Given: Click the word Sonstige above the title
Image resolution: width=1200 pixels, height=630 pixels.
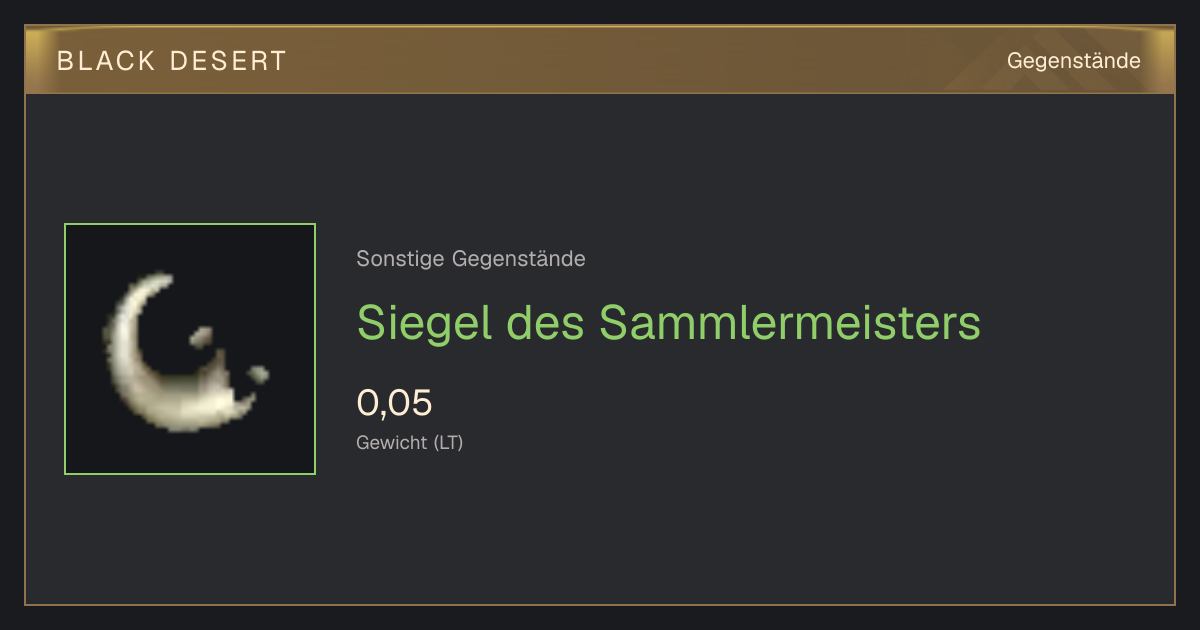Looking at the screenshot, I should [x=401, y=259].
